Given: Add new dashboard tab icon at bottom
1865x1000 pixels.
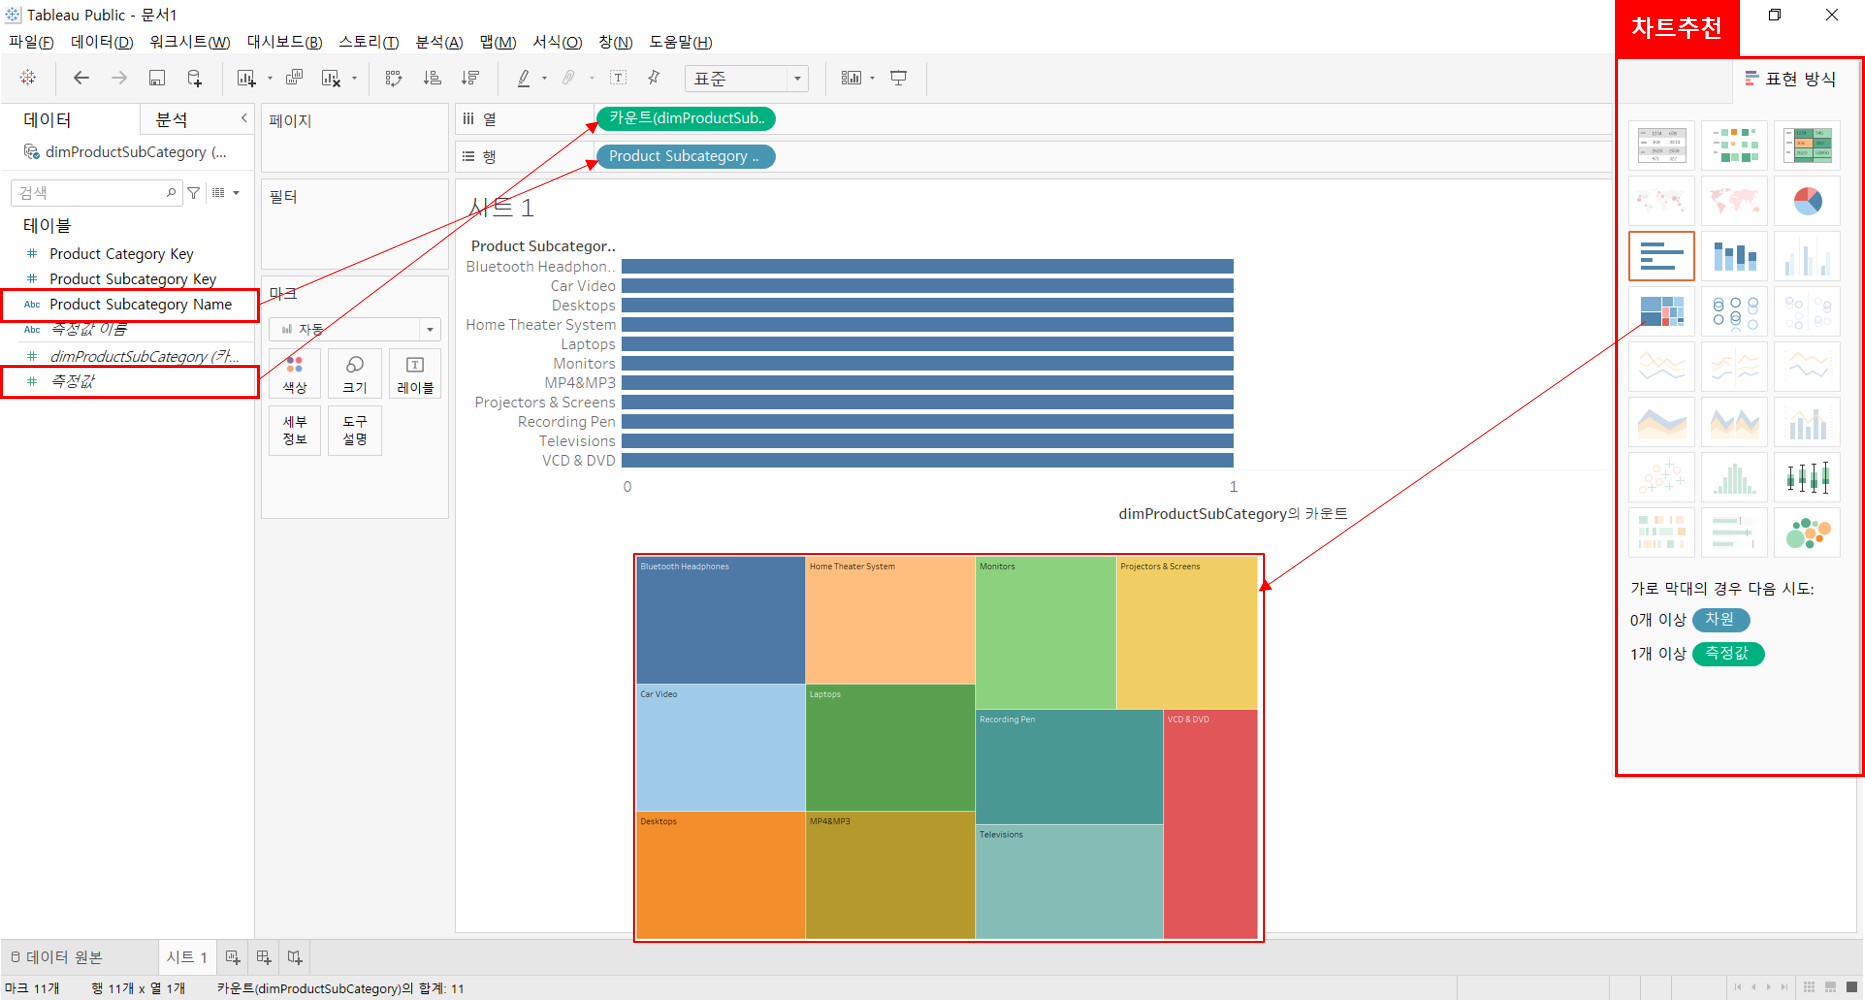Looking at the screenshot, I should pyautogui.click(x=264, y=957).
